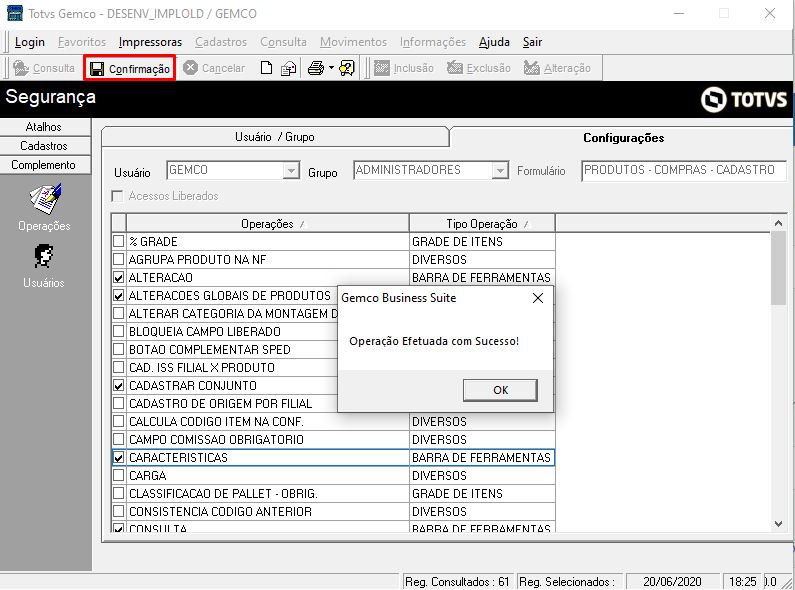The image size is (795, 590).
Task: Open Operações from the sidebar icon
Action: 45,199
